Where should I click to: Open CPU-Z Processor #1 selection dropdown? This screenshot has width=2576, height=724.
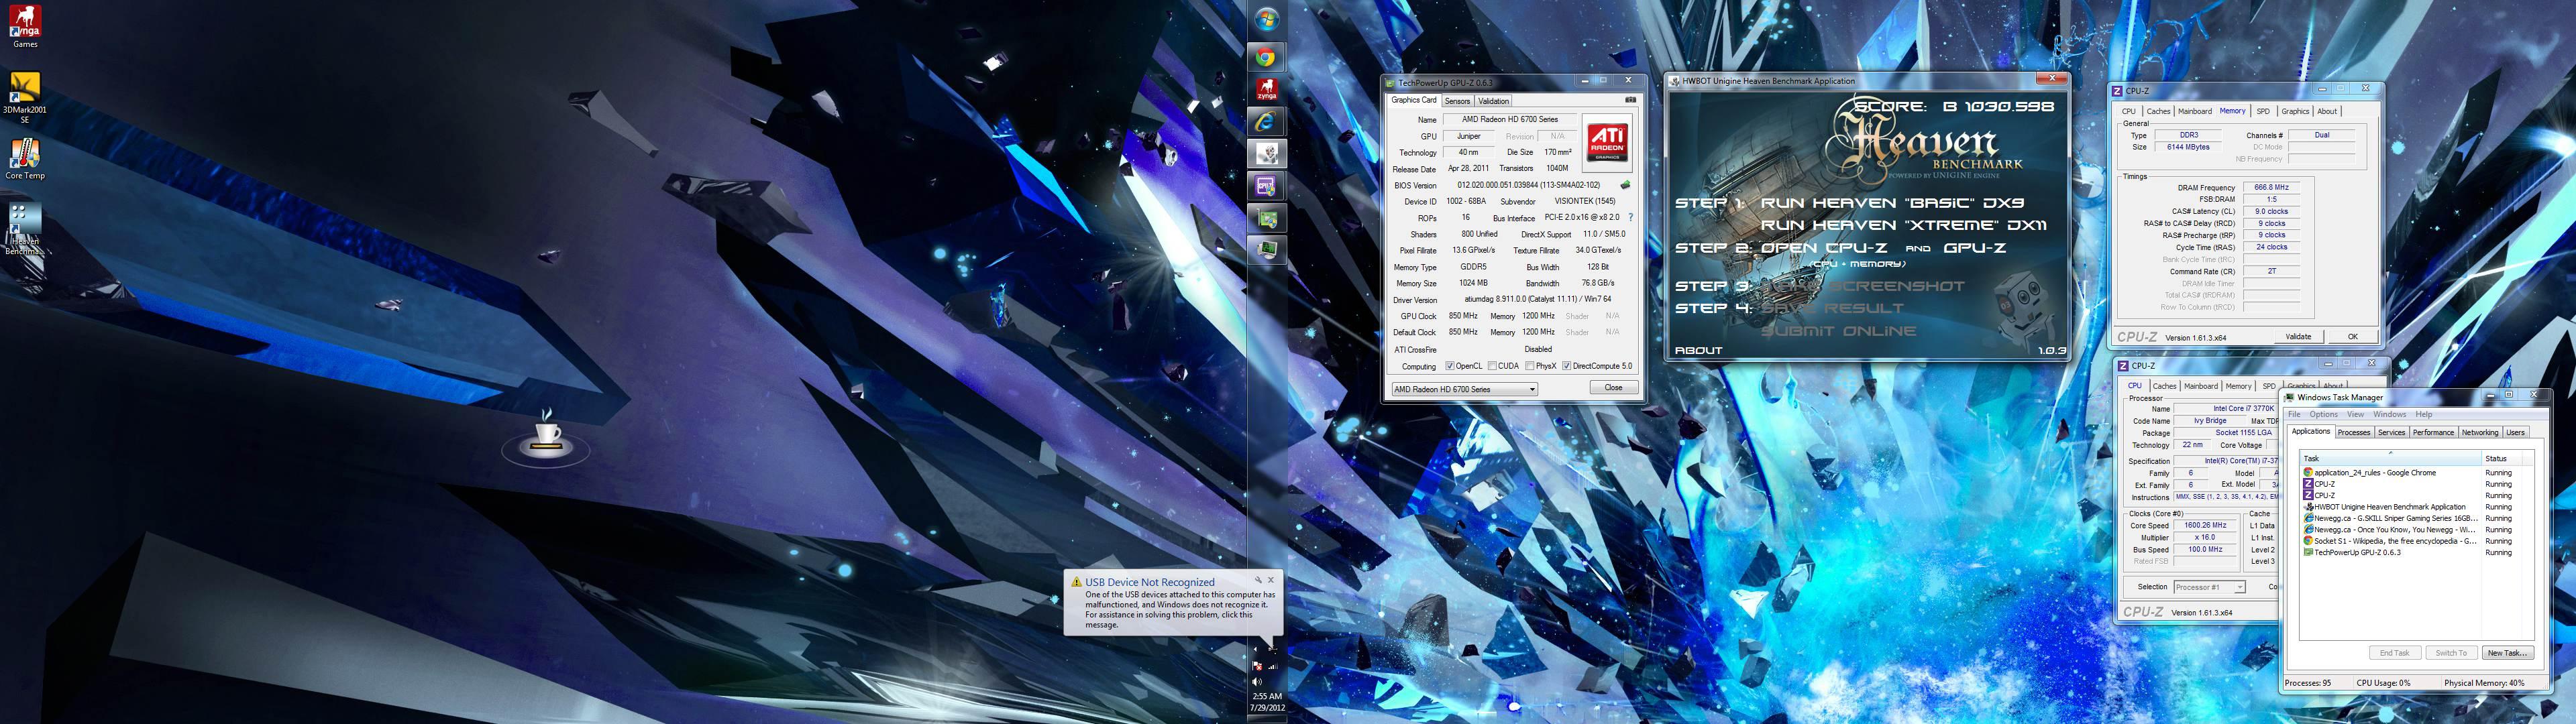tap(2209, 587)
